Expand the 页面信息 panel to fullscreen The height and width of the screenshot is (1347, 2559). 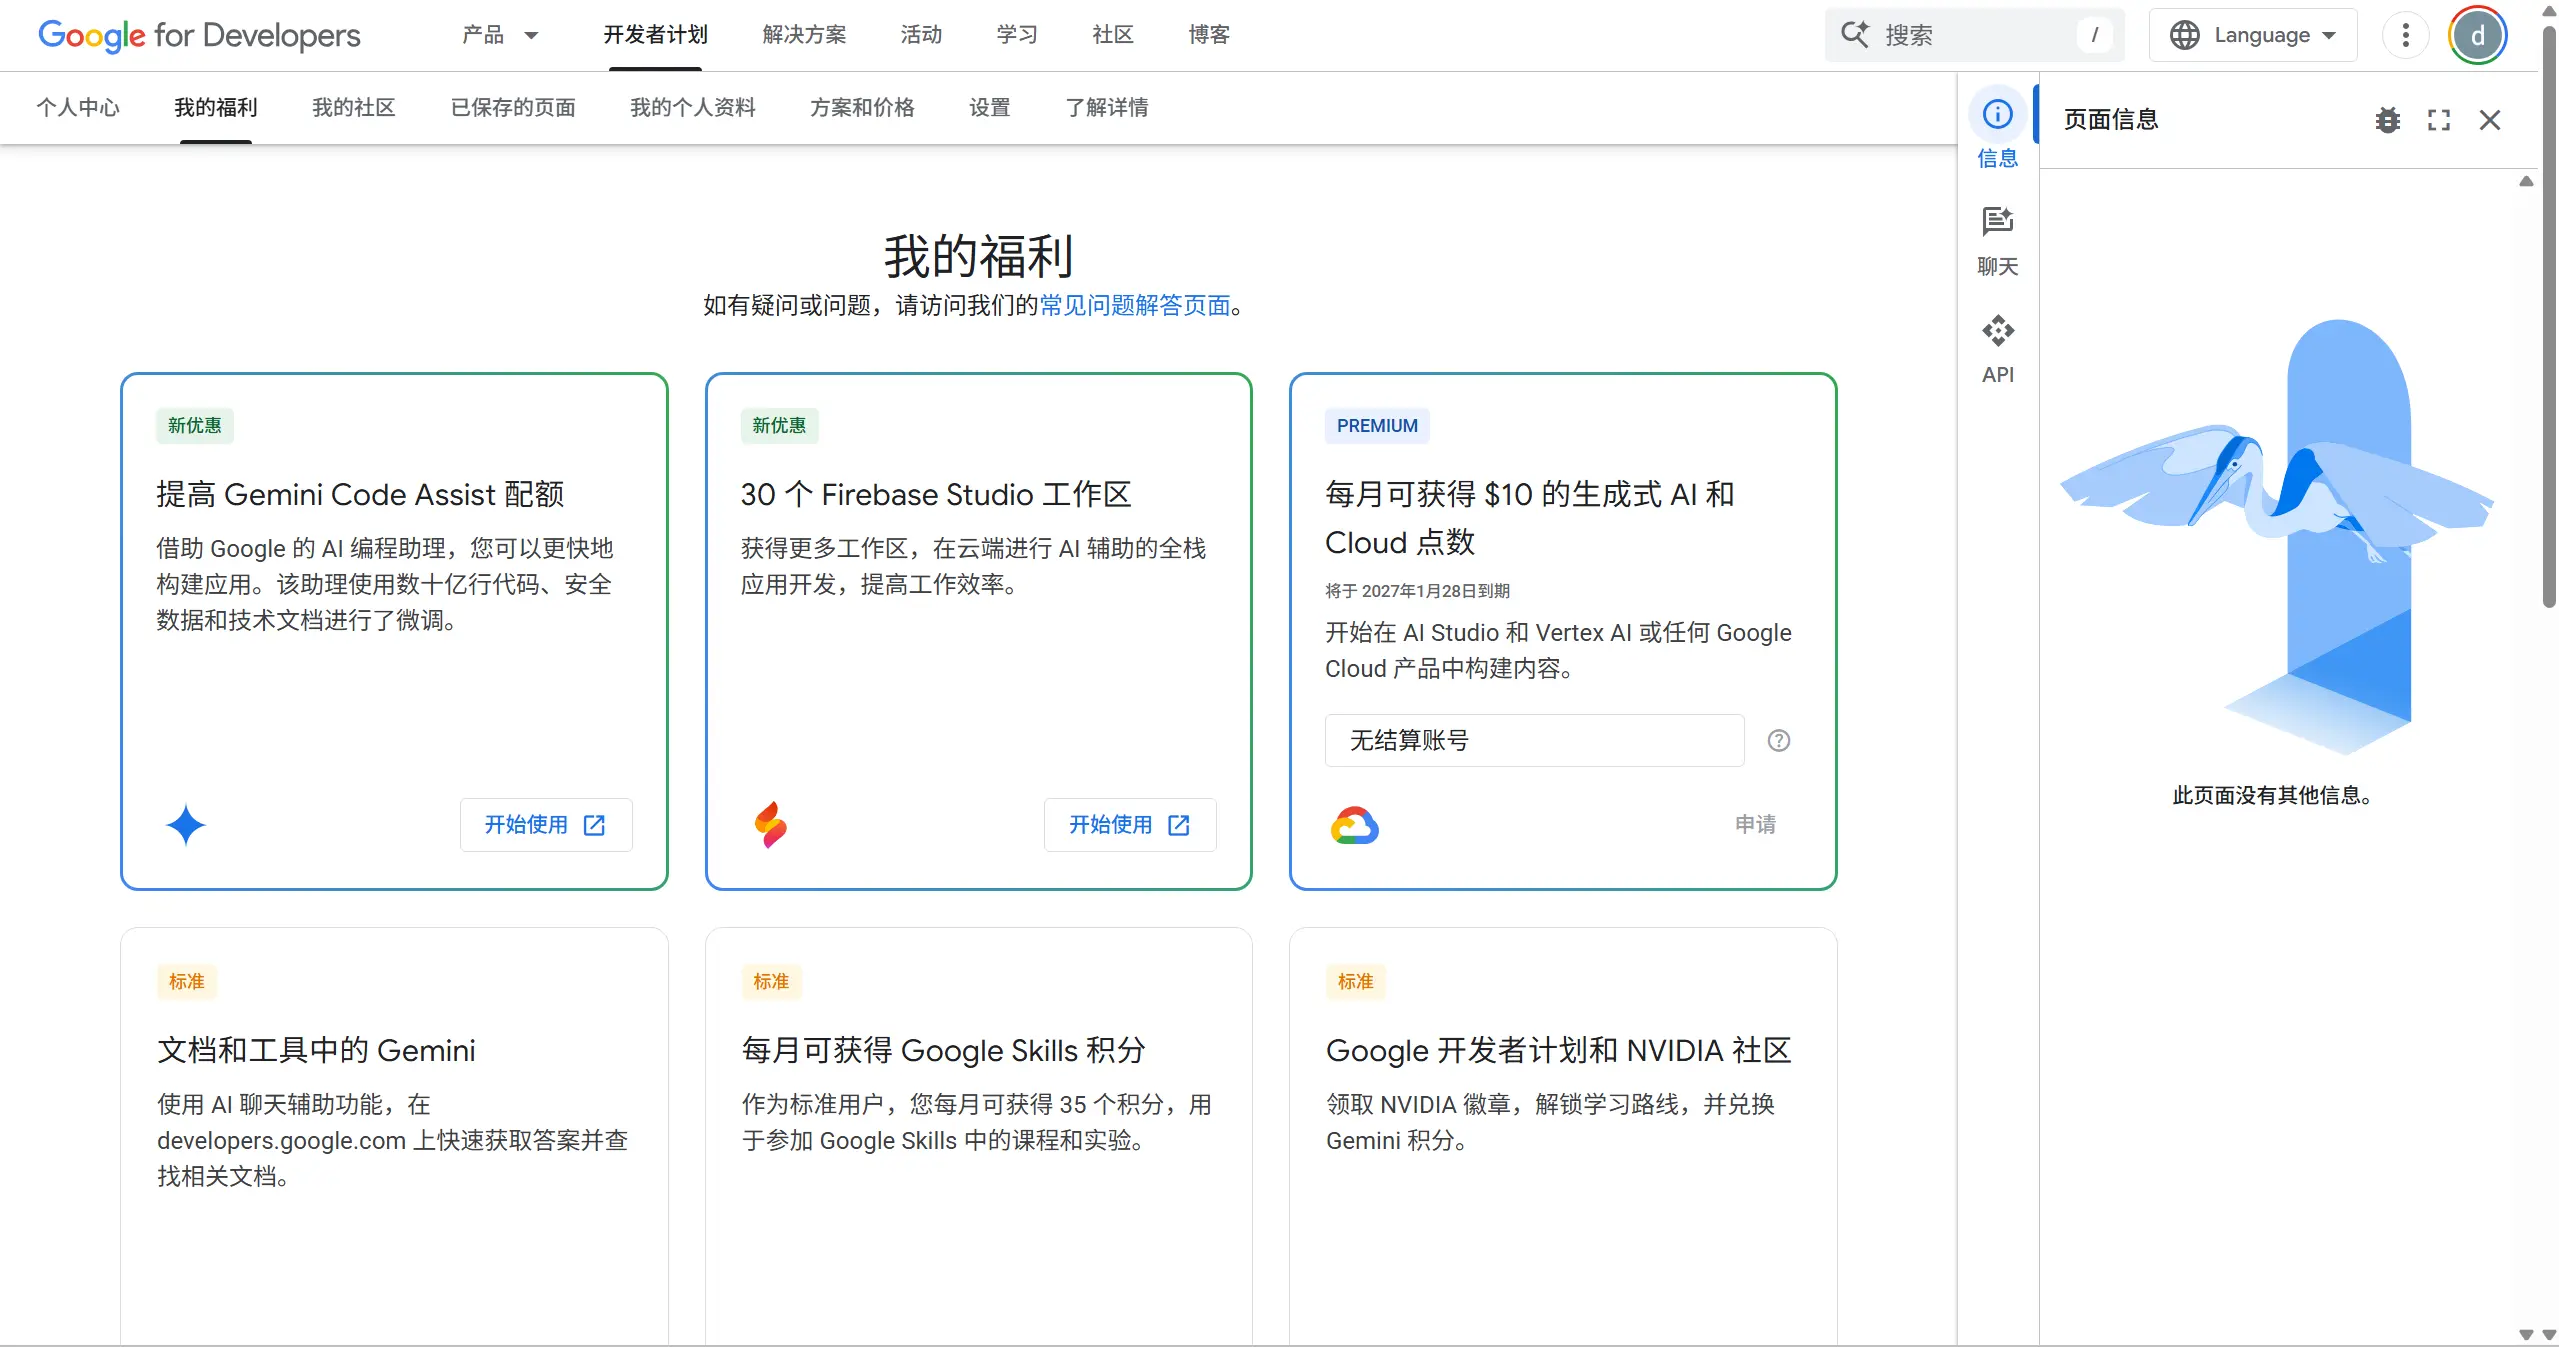click(x=2438, y=120)
